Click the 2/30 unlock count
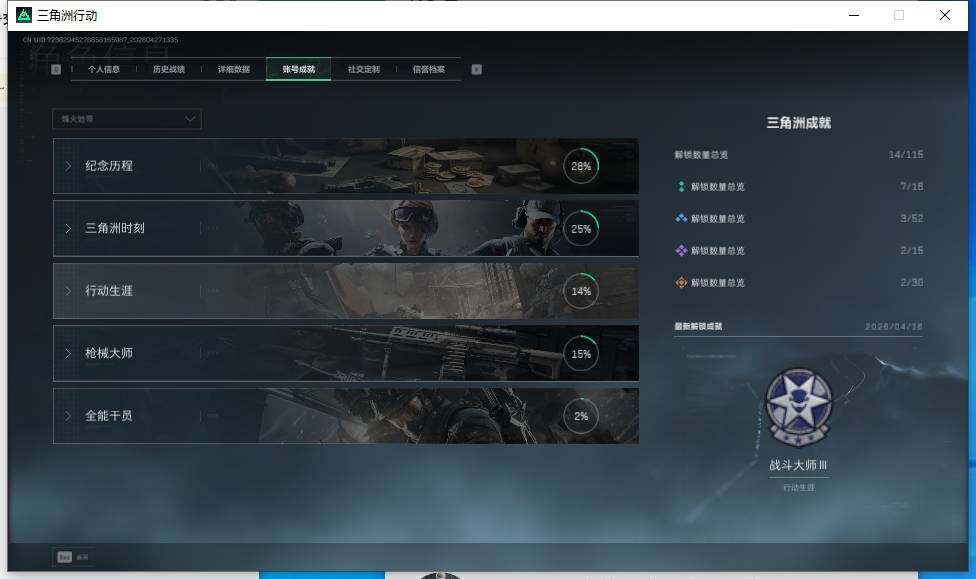The width and height of the screenshot is (976, 579). 911,283
